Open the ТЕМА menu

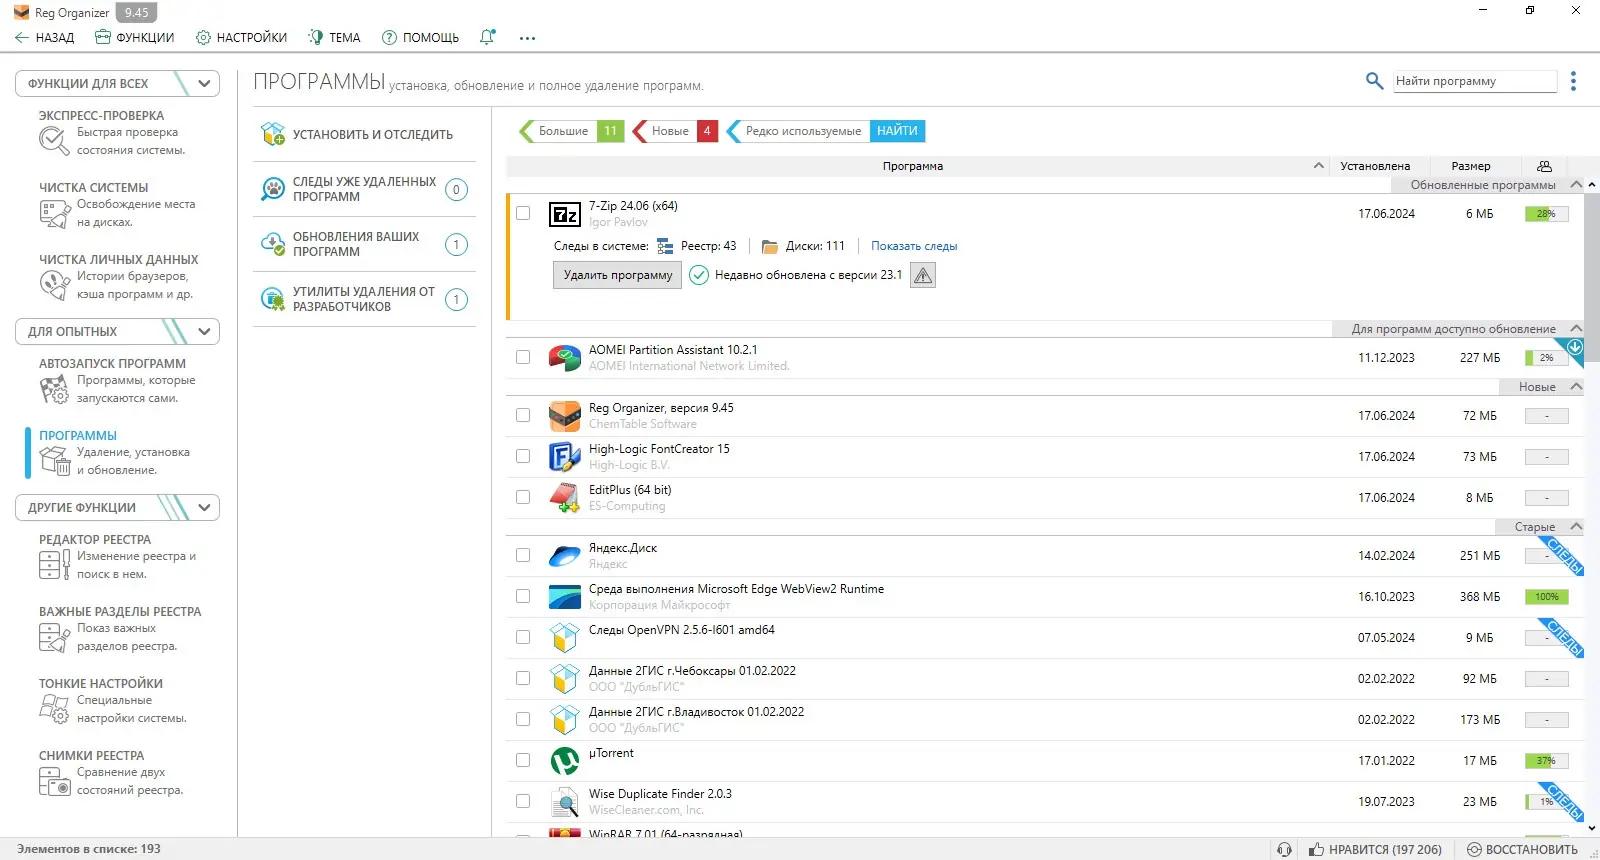click(334, 38)
